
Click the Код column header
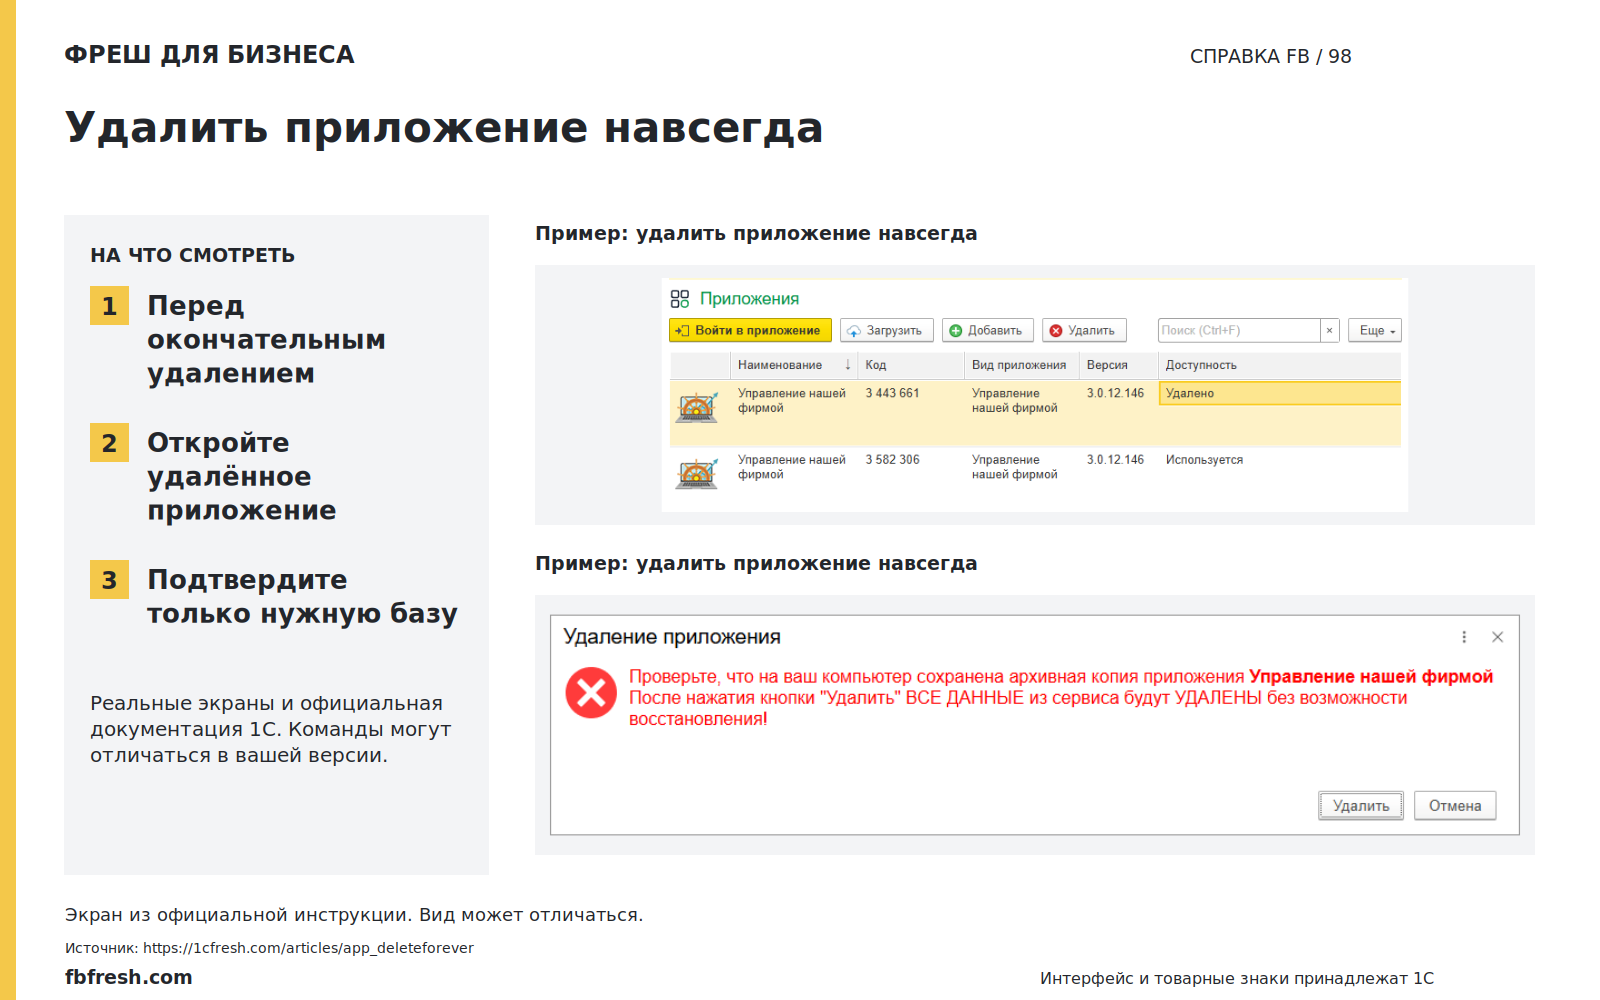coord(911,365)
